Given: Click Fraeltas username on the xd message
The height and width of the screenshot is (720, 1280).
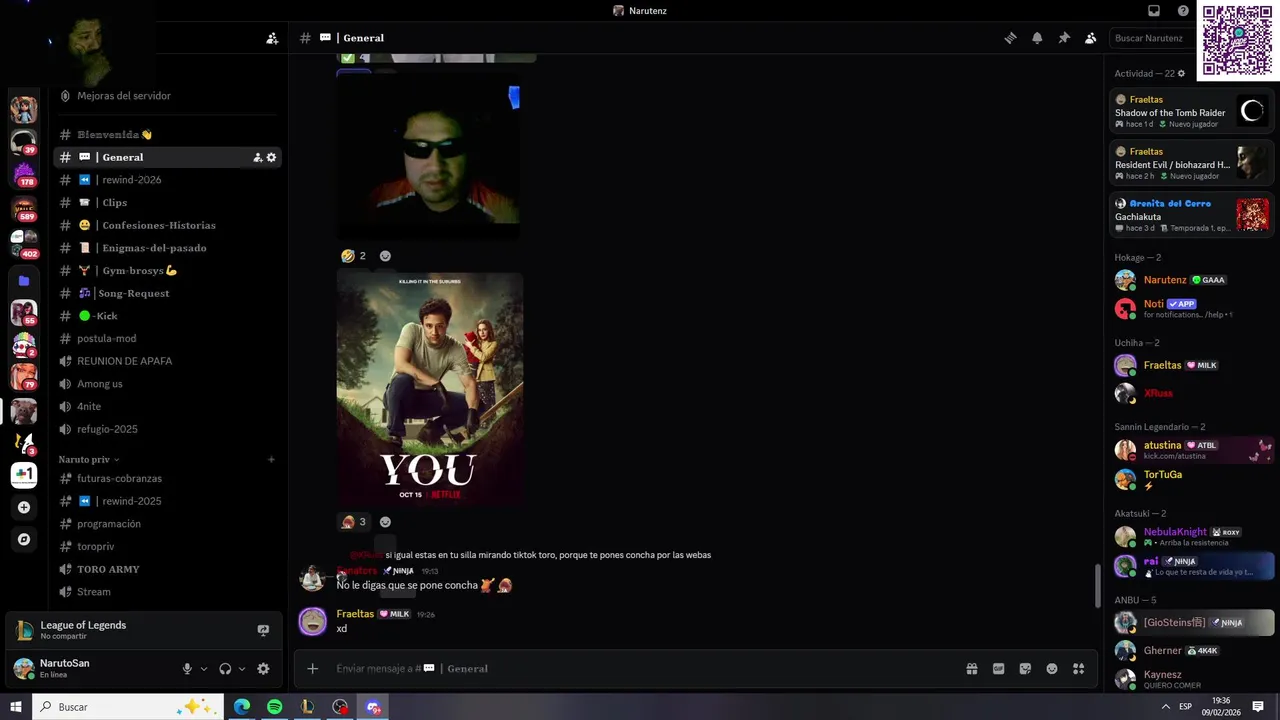Looking at the screenshot, I should [x=355, y=614].
